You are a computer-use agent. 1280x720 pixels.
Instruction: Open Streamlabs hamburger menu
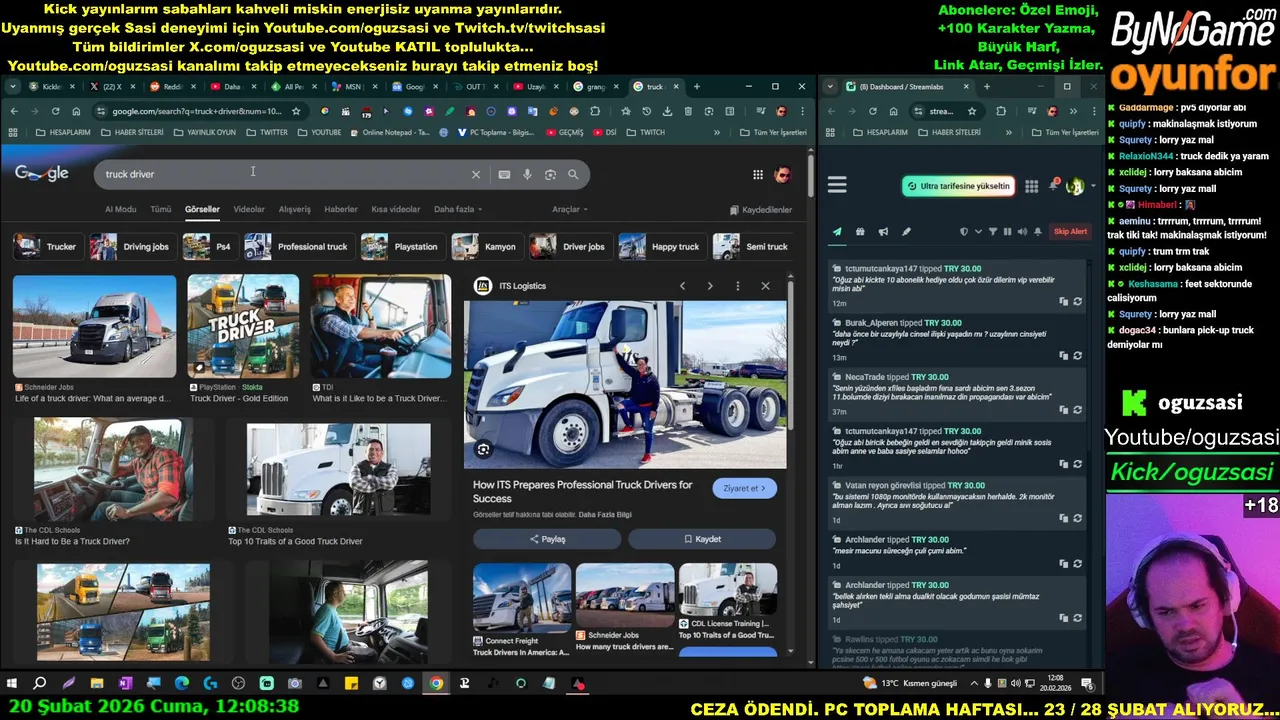point(837,185)
